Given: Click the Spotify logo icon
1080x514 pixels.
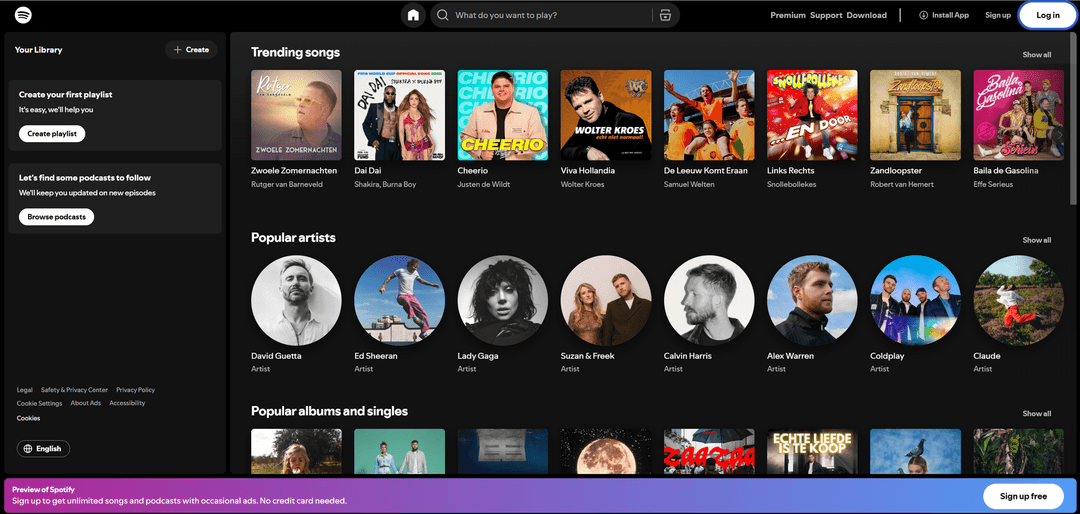Looking at the screenshot, I should pos(23,14).
